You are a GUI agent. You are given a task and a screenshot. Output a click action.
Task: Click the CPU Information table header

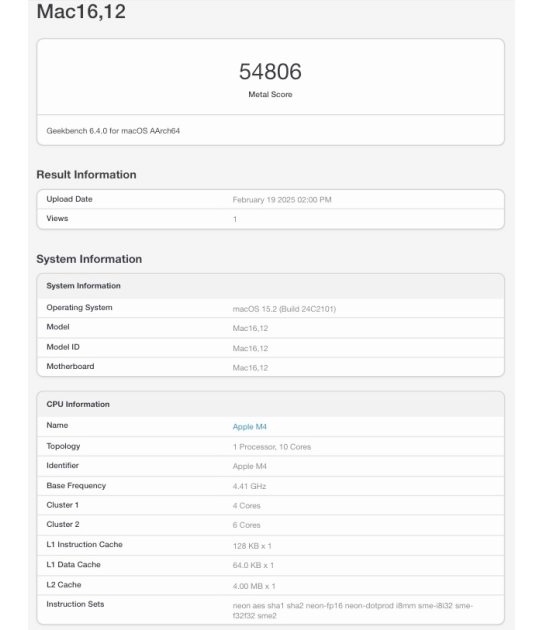(78, 404)
